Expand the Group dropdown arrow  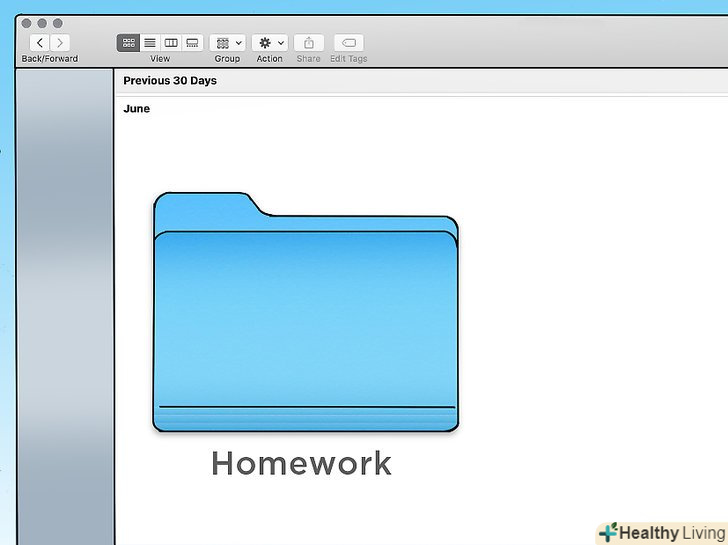[239, 43]
